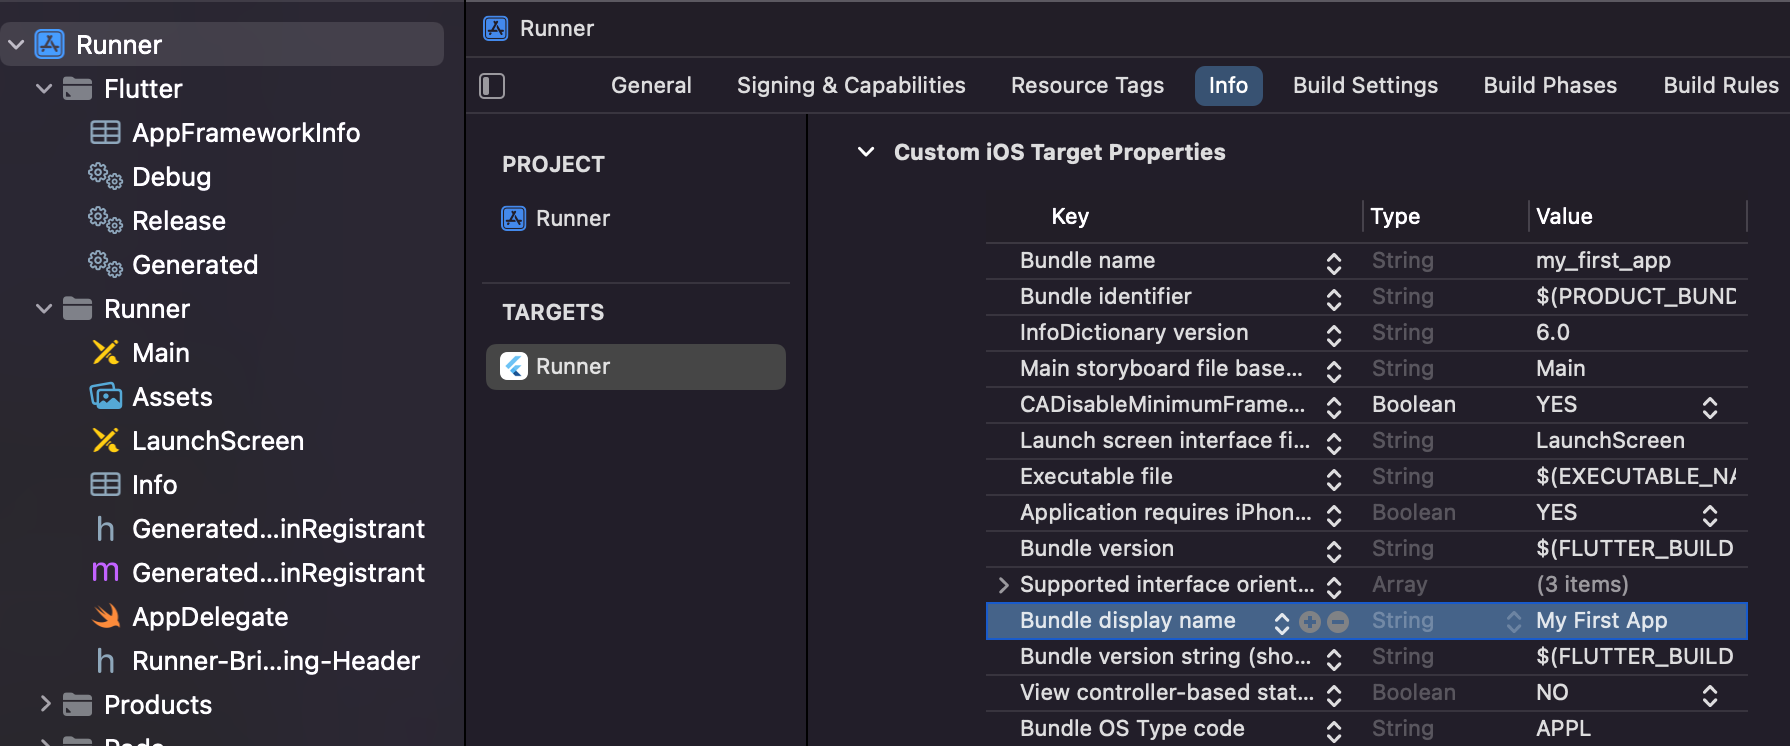Change Application requires iPhone boolean value stepper

1709,514
